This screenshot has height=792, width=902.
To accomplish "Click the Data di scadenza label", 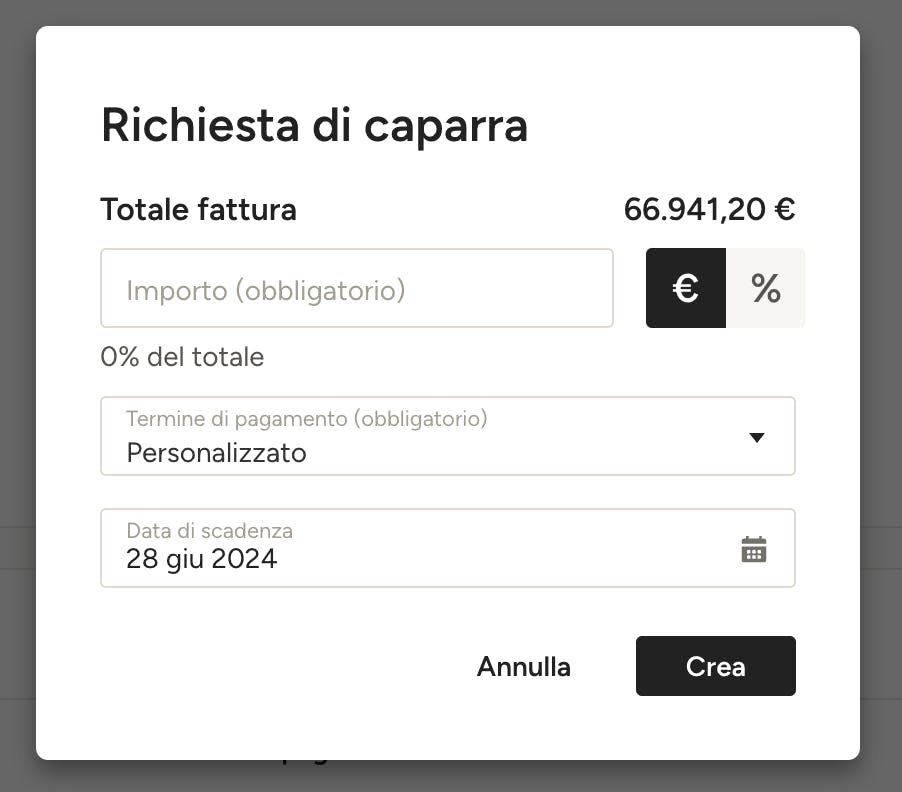I will click(x=209, y=530).
